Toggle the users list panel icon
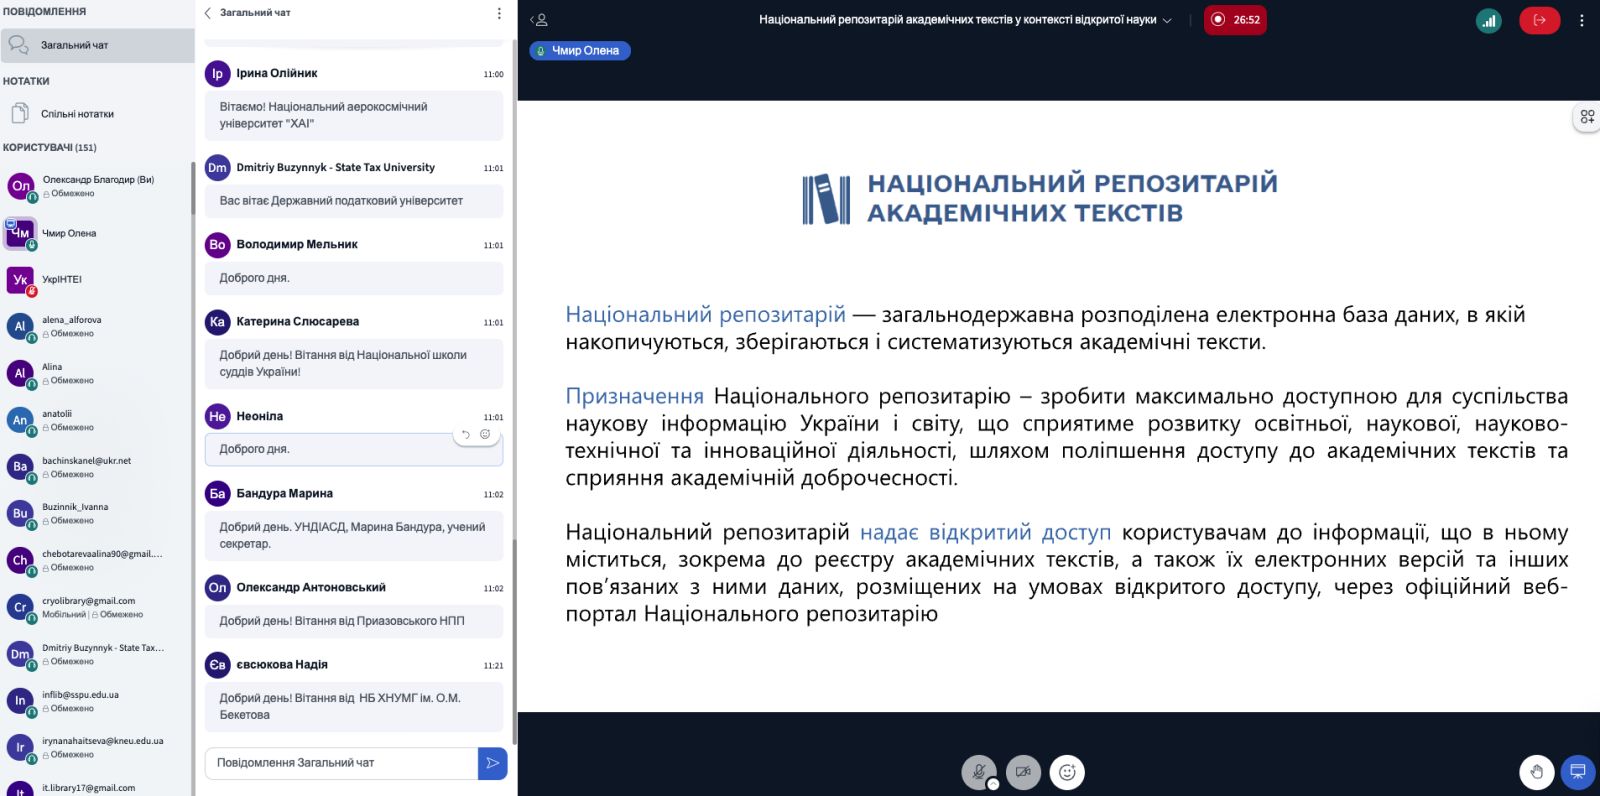 click(539, 19)
